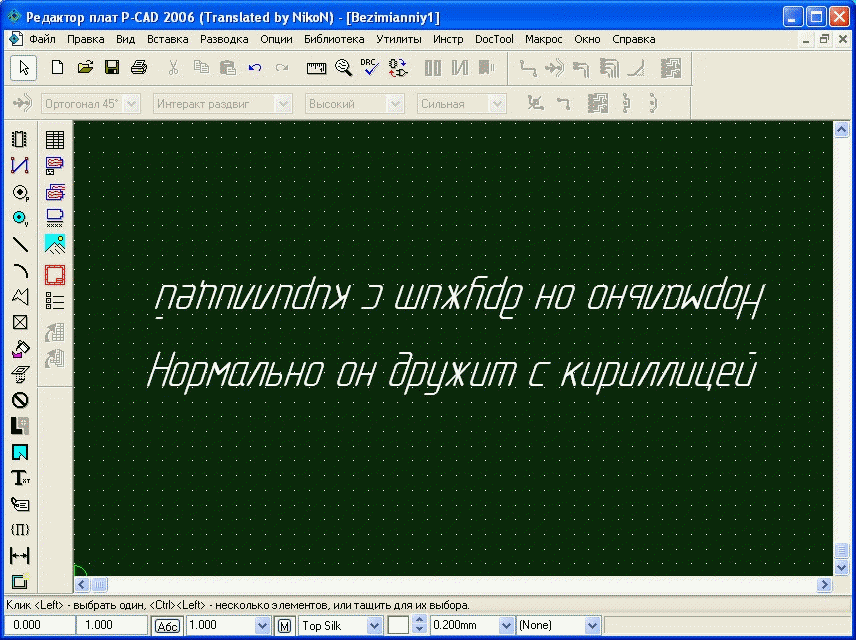
Task: Open the Top Silk layer dropdown
Action: (374, 625)
